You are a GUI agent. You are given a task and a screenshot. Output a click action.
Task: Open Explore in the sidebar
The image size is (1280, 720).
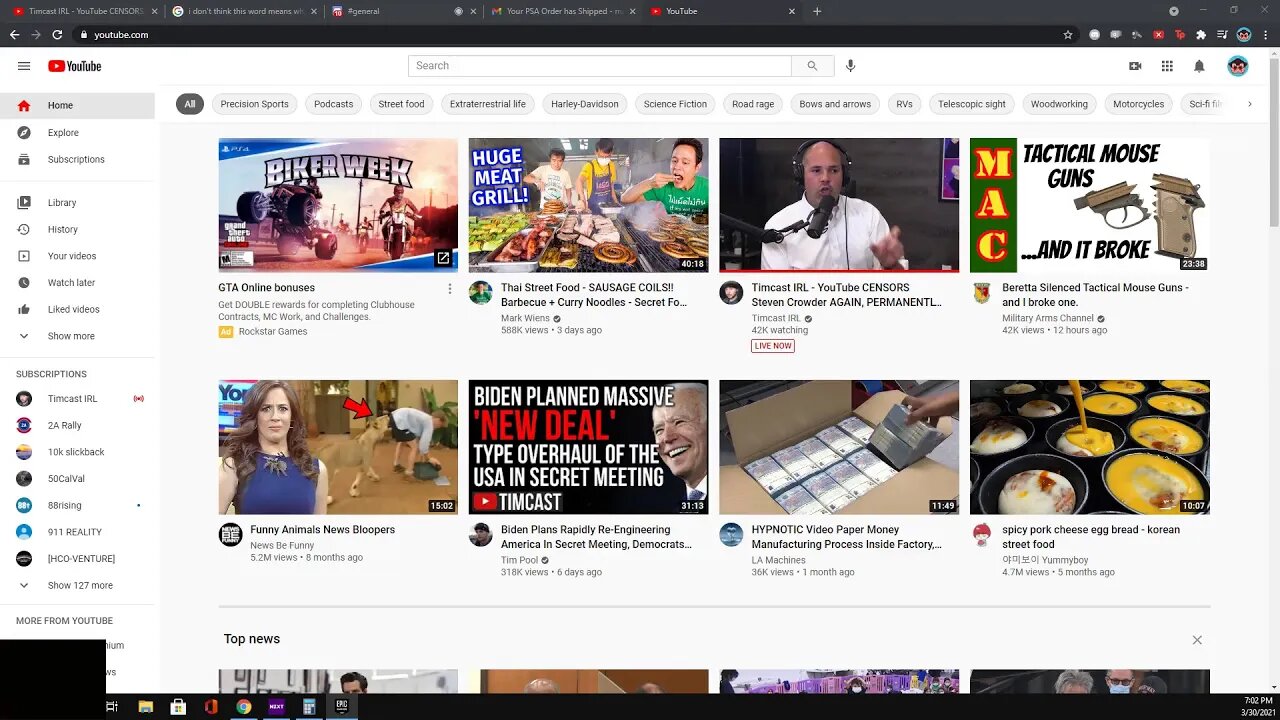(x=78, y=132)
